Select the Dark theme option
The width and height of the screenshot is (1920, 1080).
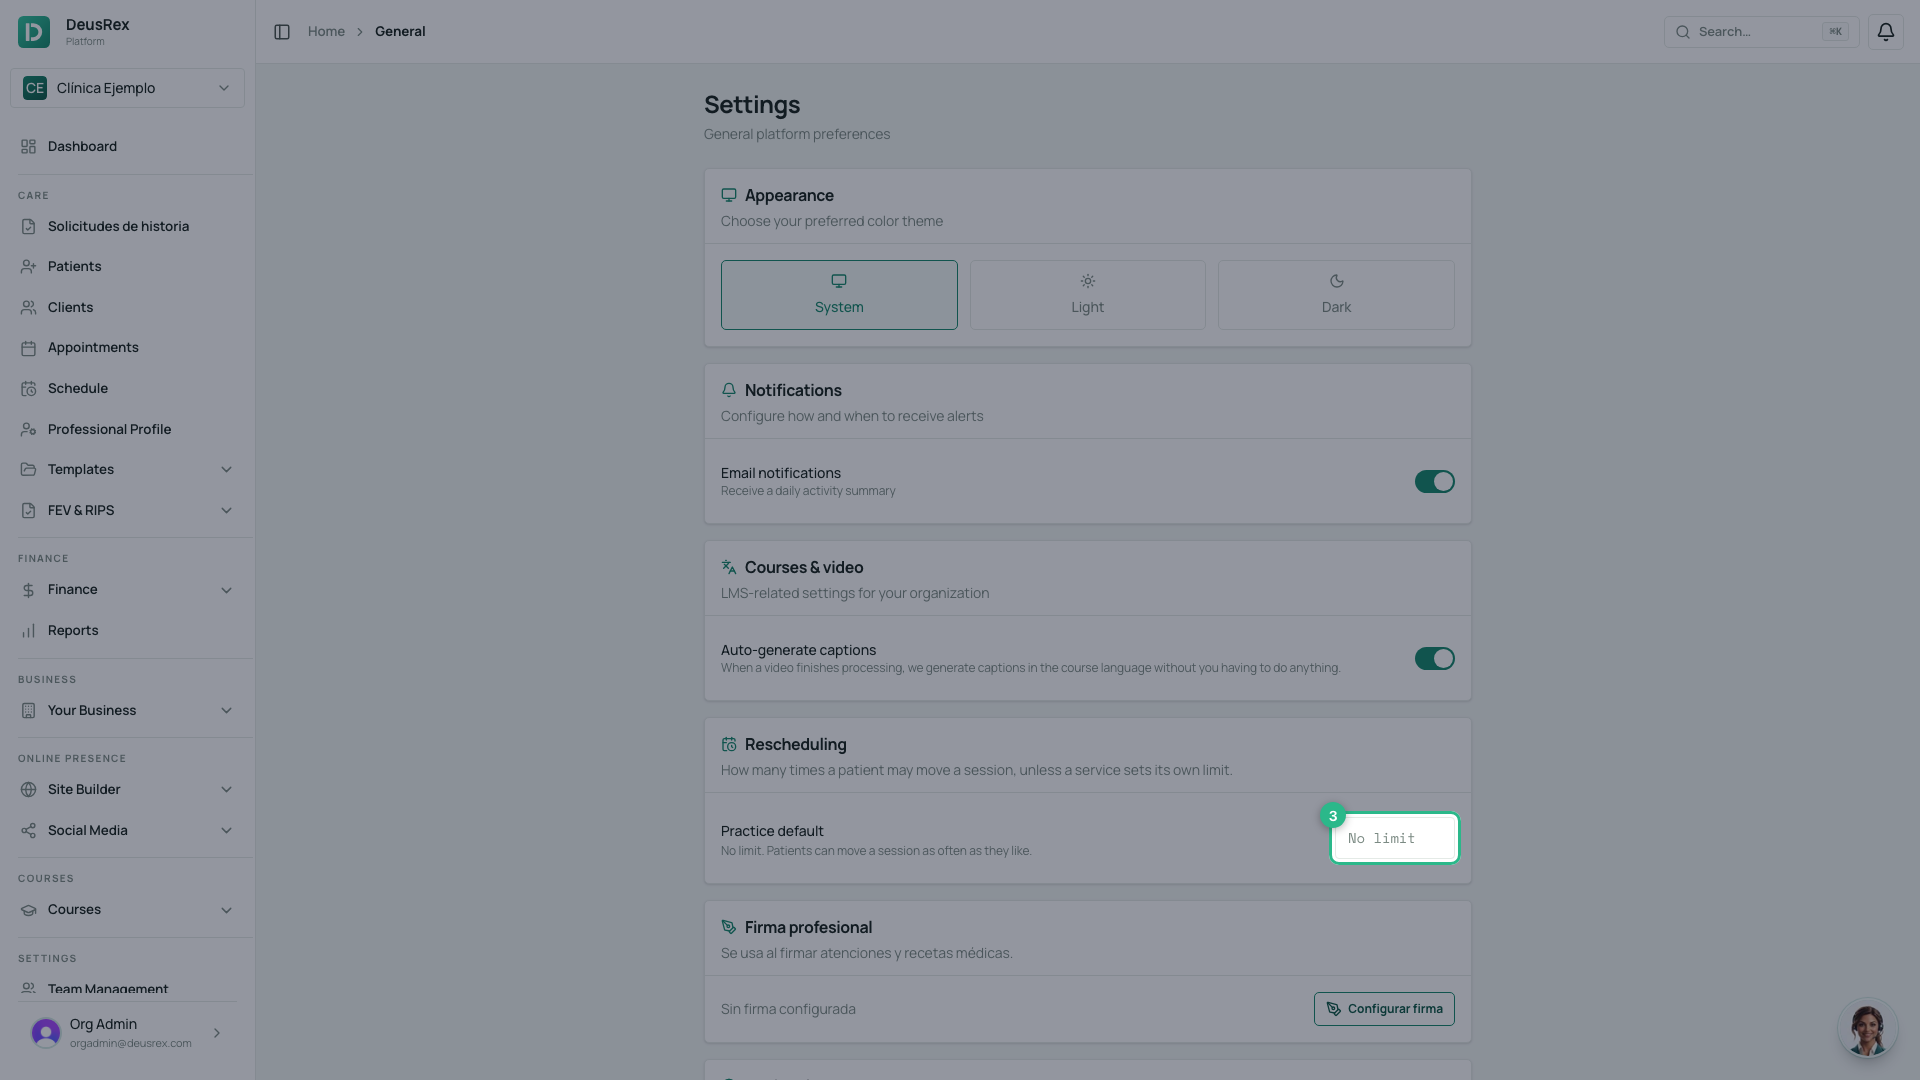[1336, 295]
